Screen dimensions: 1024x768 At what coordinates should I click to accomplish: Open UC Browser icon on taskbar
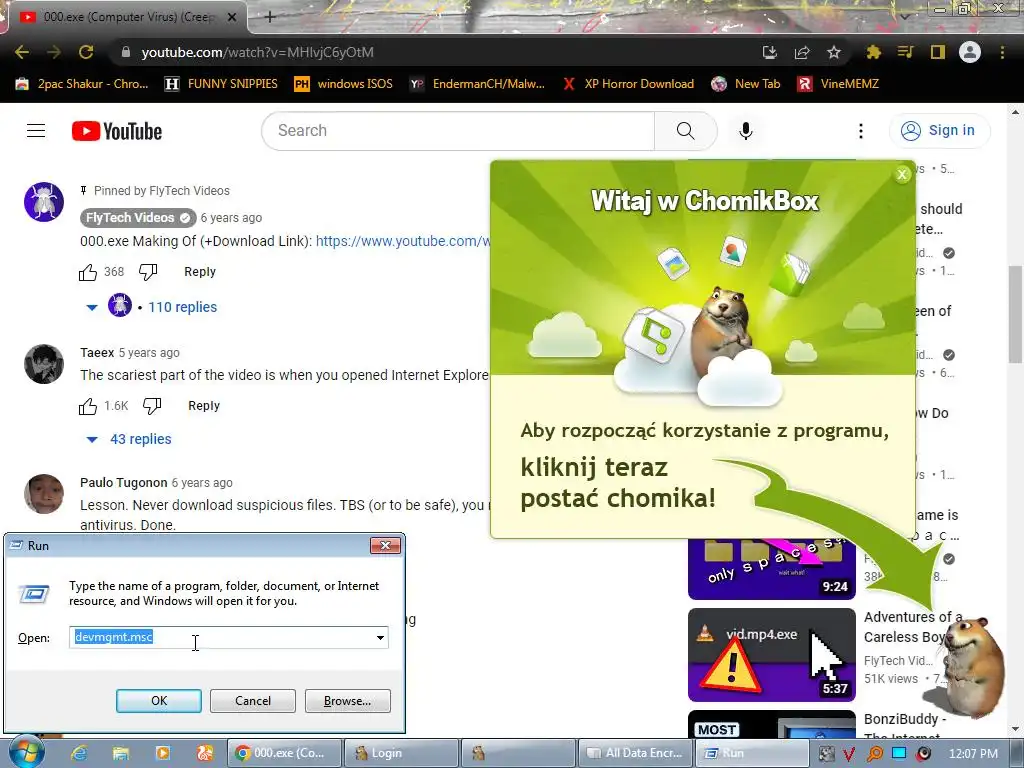[204, 754]
